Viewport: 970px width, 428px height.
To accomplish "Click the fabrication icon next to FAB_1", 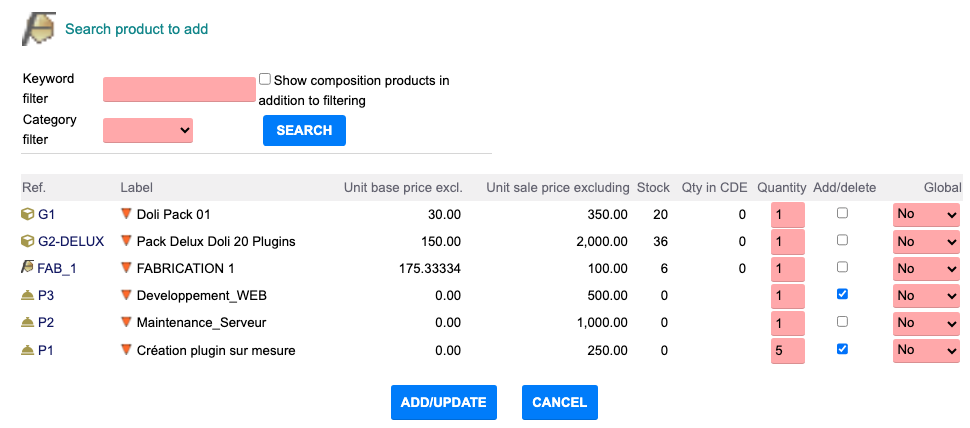I will pos(27,268).
